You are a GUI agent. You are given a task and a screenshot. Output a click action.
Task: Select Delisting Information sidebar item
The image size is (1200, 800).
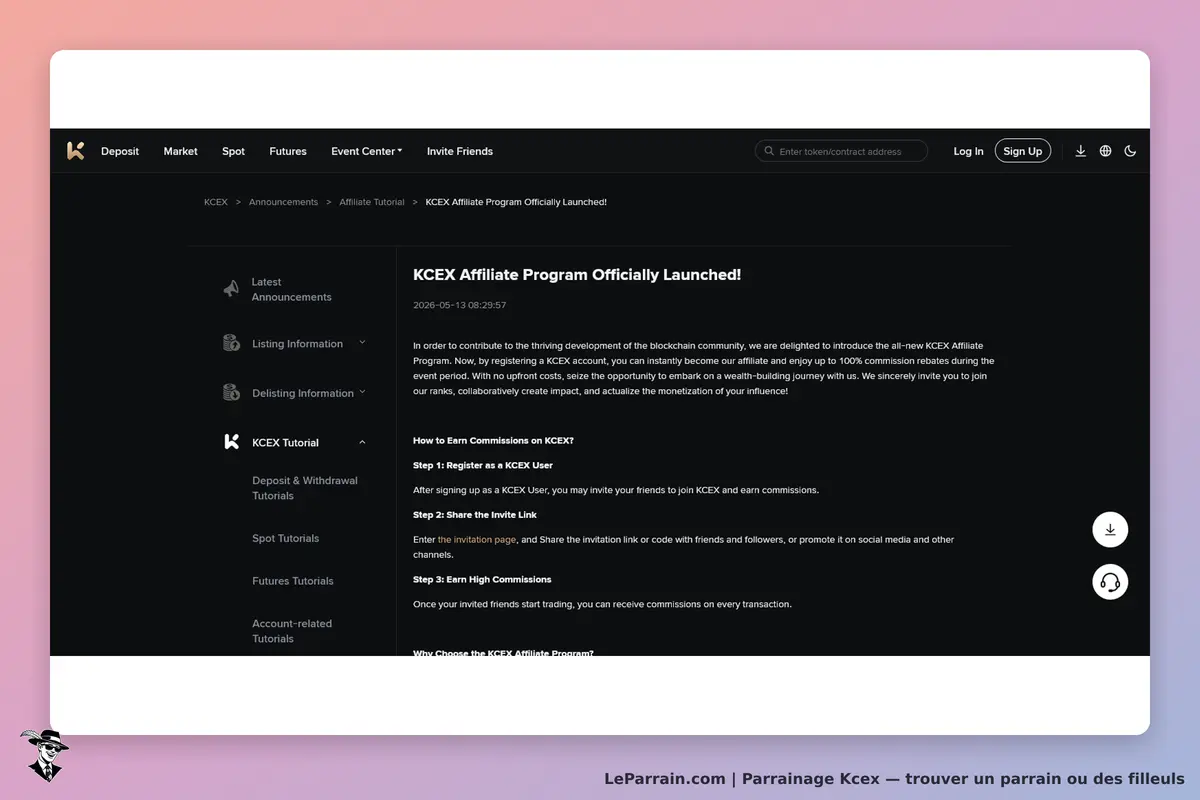coord(303,393)
